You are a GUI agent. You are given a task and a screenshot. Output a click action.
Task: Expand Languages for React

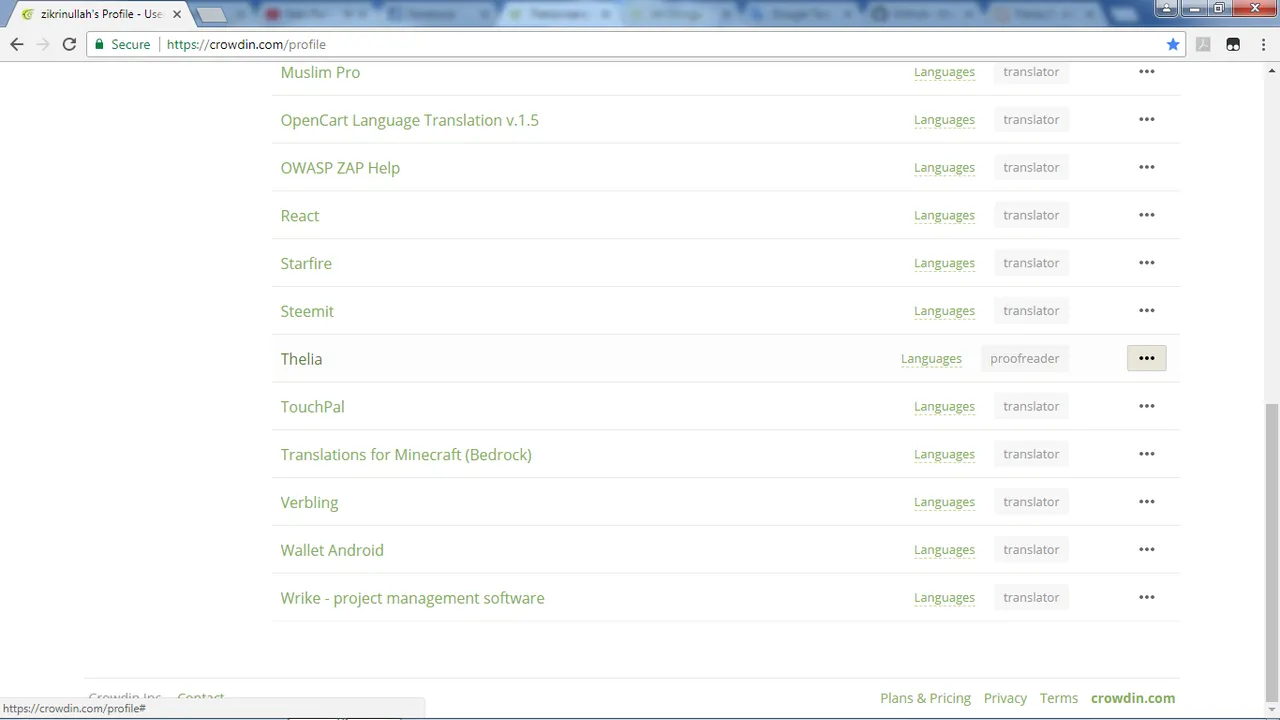(944, 215)
